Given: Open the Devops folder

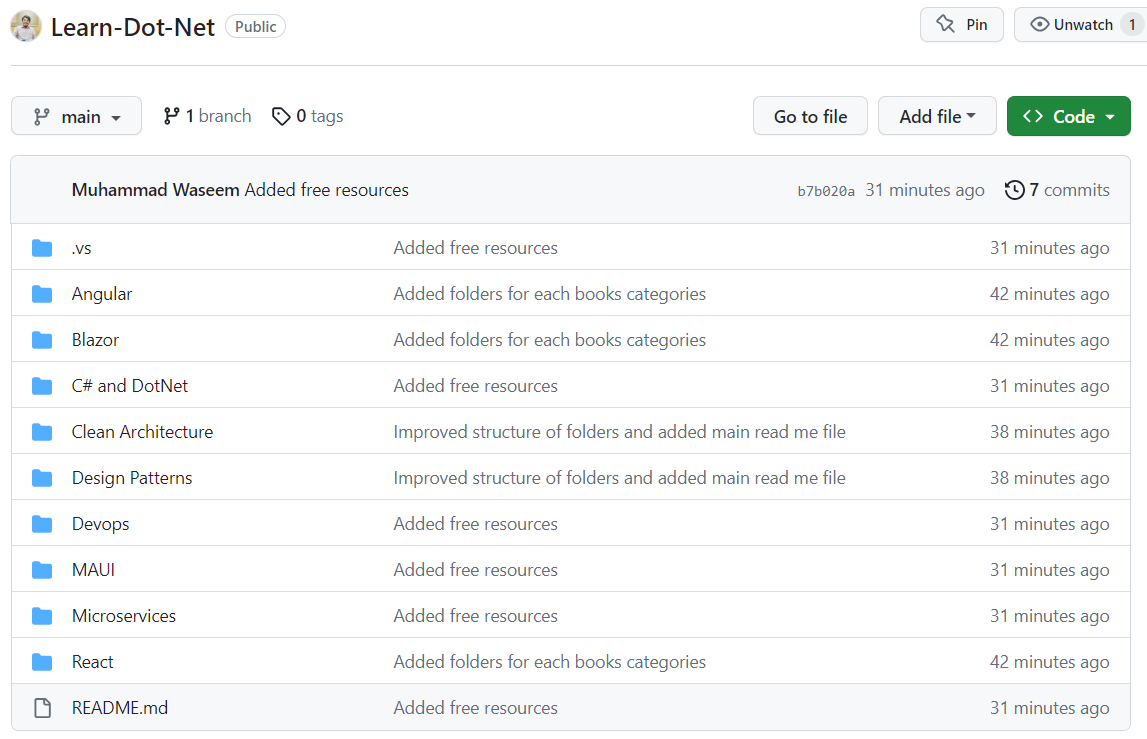Looking at the screenshot, I should coord(100,524).
